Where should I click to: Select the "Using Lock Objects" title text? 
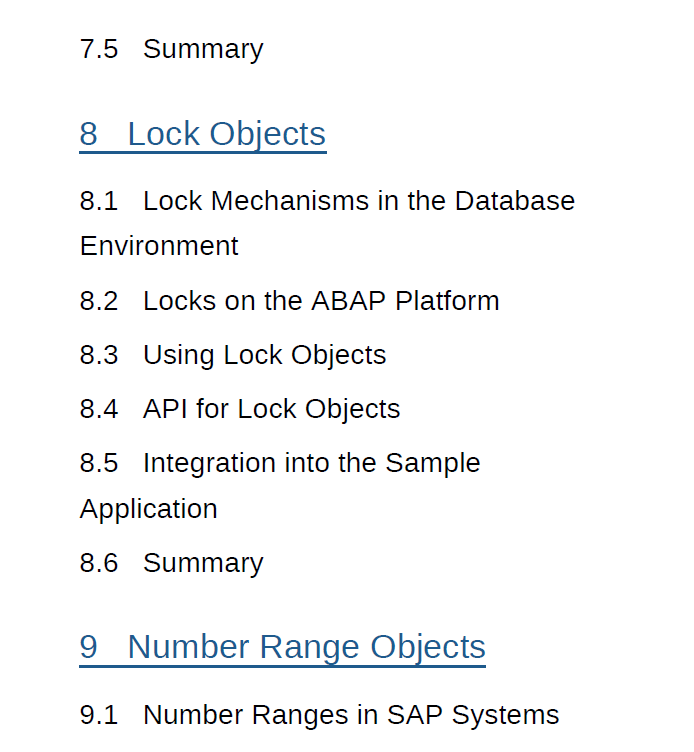264,355
